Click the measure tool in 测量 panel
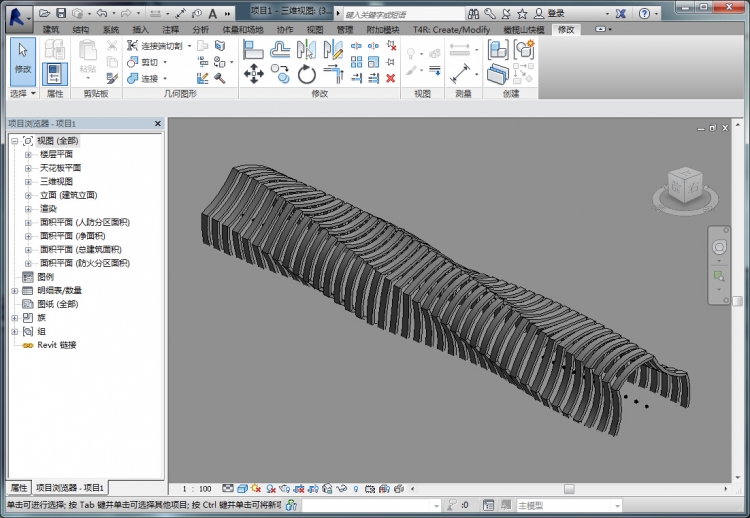The width and height of the screenshot is (750, 518). 460,76
